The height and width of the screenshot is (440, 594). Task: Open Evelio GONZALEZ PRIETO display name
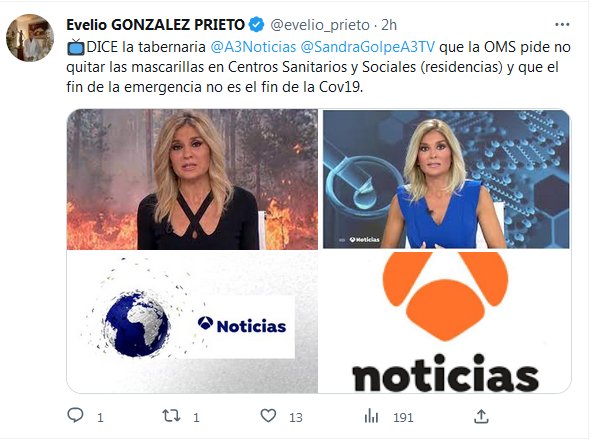155,25
